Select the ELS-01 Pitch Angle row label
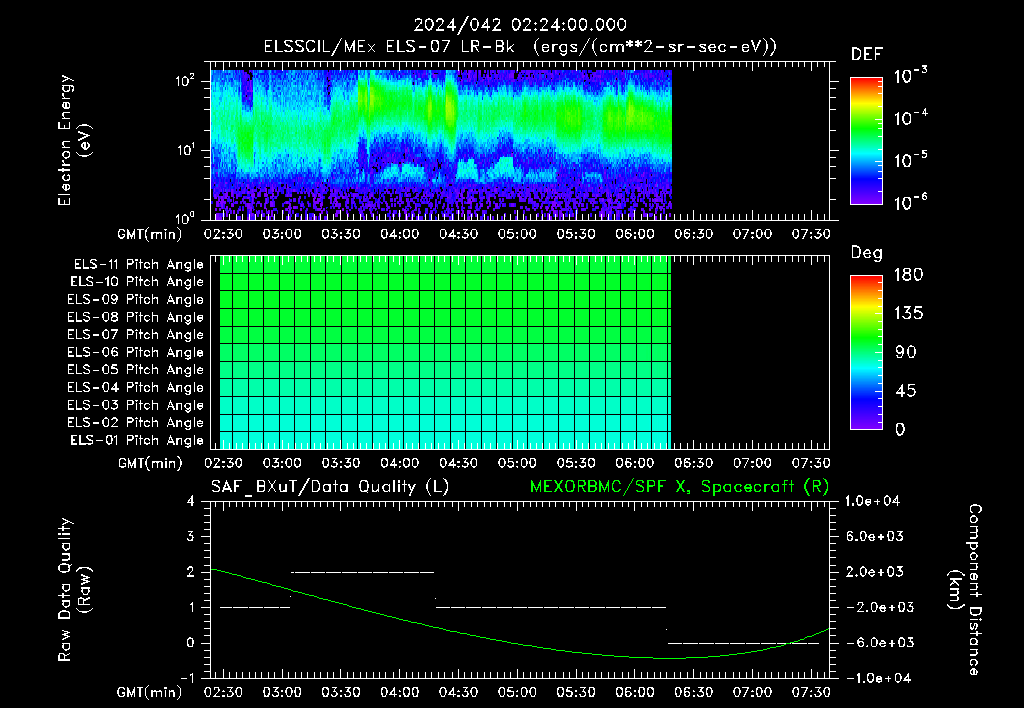 pyautogui.click(x=137, y=440)
